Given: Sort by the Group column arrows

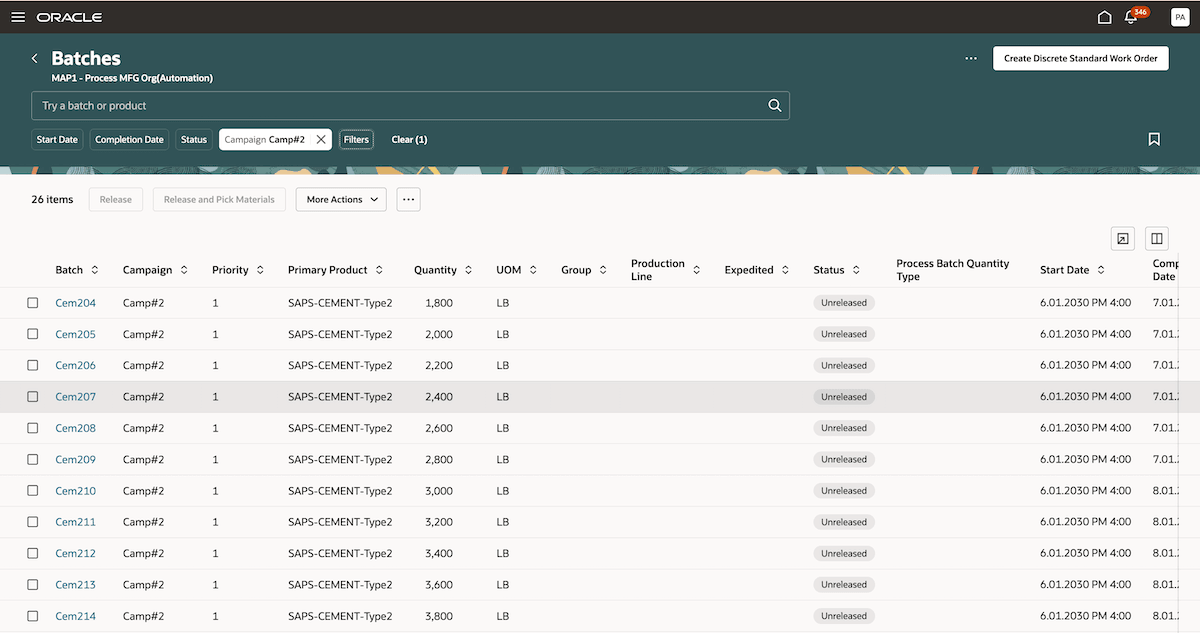Looking at the screenshot, I should tap(603, 270).
